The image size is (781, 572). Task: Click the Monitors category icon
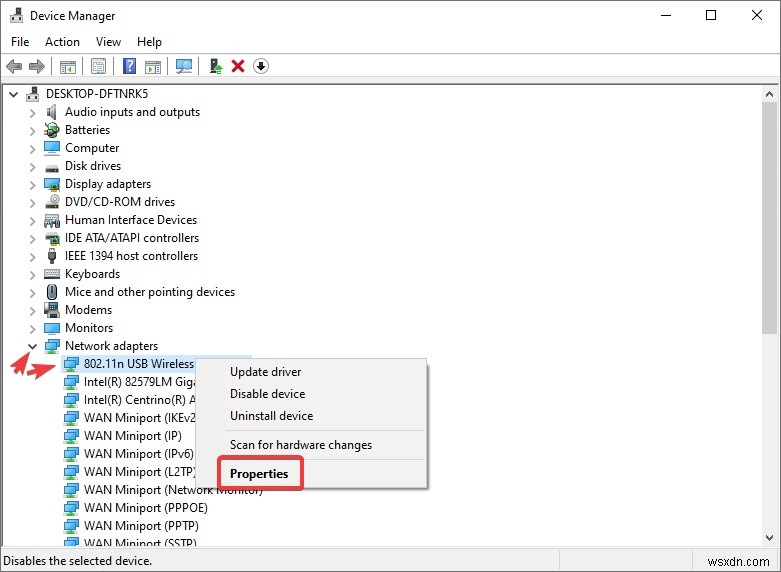(x=52, y=328)
